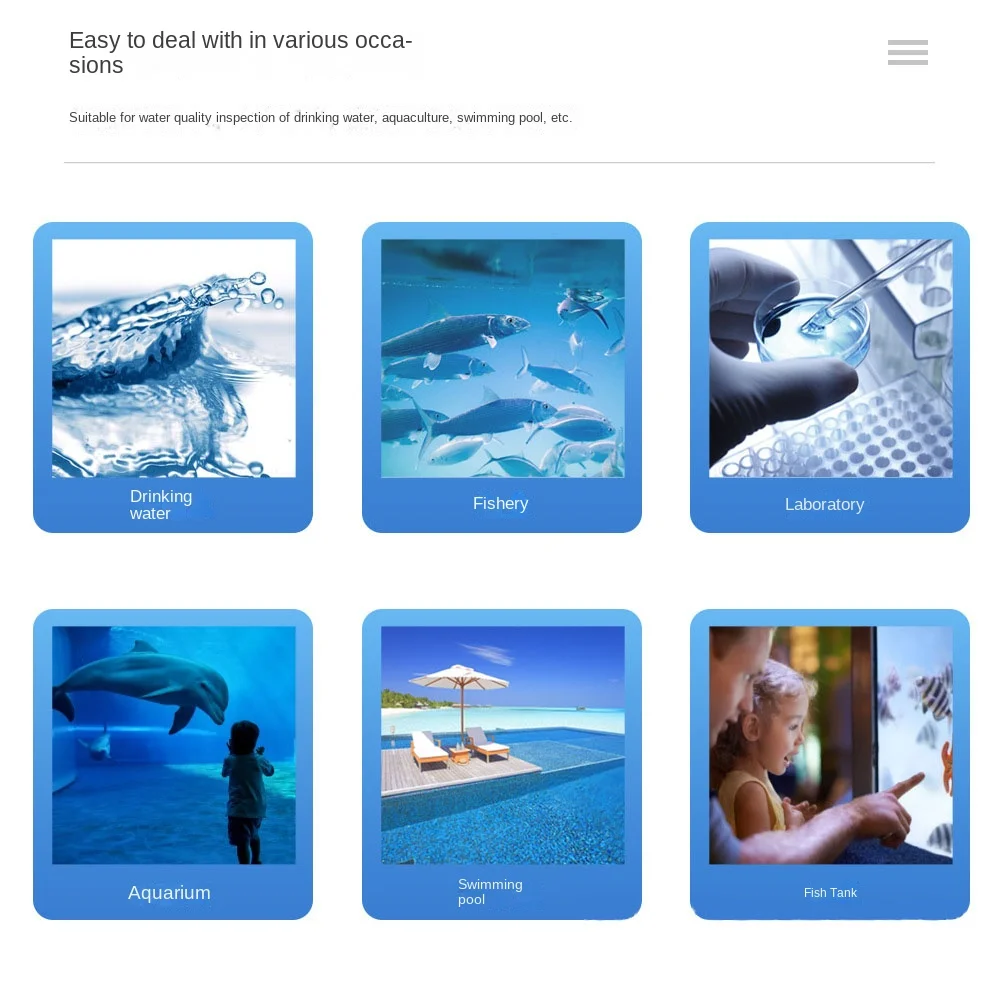The image size is (1000, 1000).
Task: Open the Fishery fish photo
Action: pyautogui.click(x=503, y=358)
